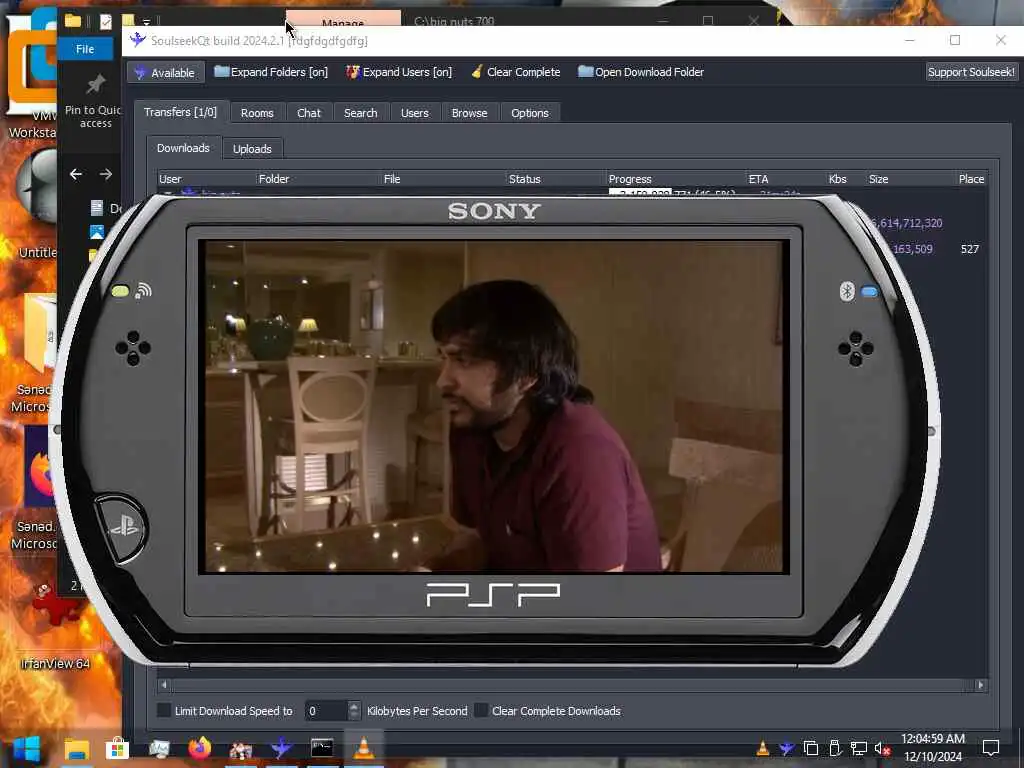Click the PSP left four-dot speaker

point(133,348)
